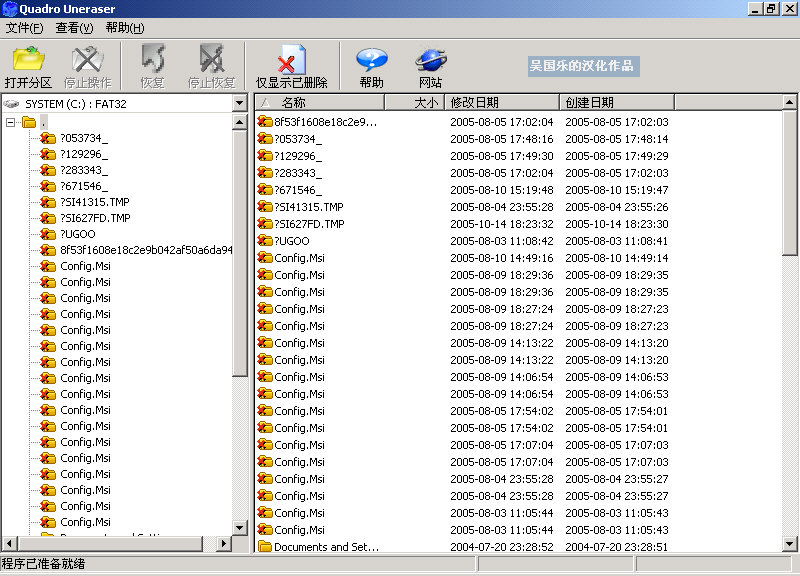The width and height of the screenshot is (800, 576).
Task: Select ?SI627FD.TMP in the folder tree
Action: [95, 218]
